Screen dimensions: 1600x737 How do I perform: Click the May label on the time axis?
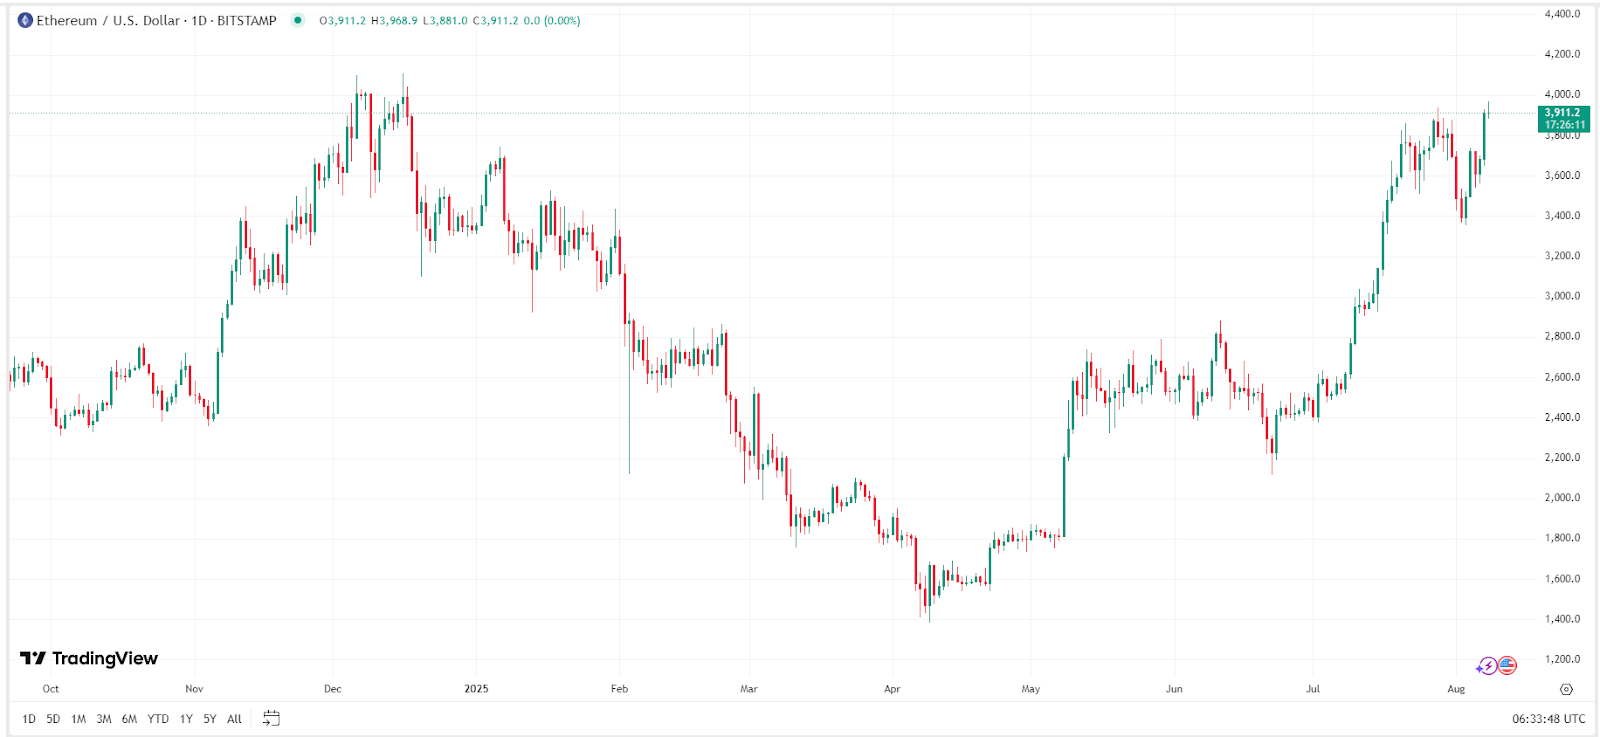click(1031, 689)
